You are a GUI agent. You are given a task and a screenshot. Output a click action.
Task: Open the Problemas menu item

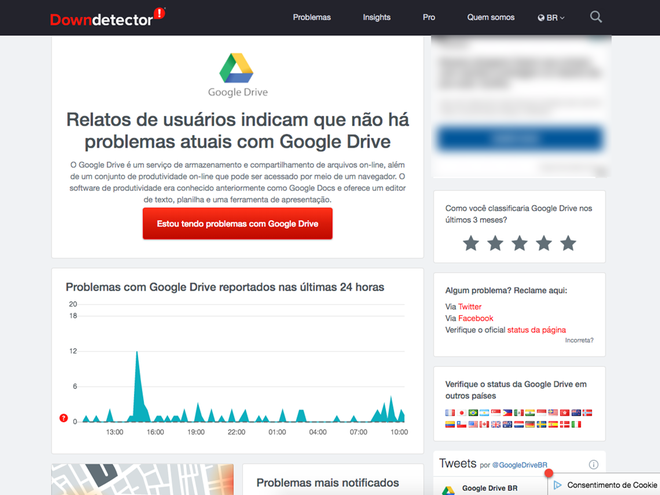point(312,17)
